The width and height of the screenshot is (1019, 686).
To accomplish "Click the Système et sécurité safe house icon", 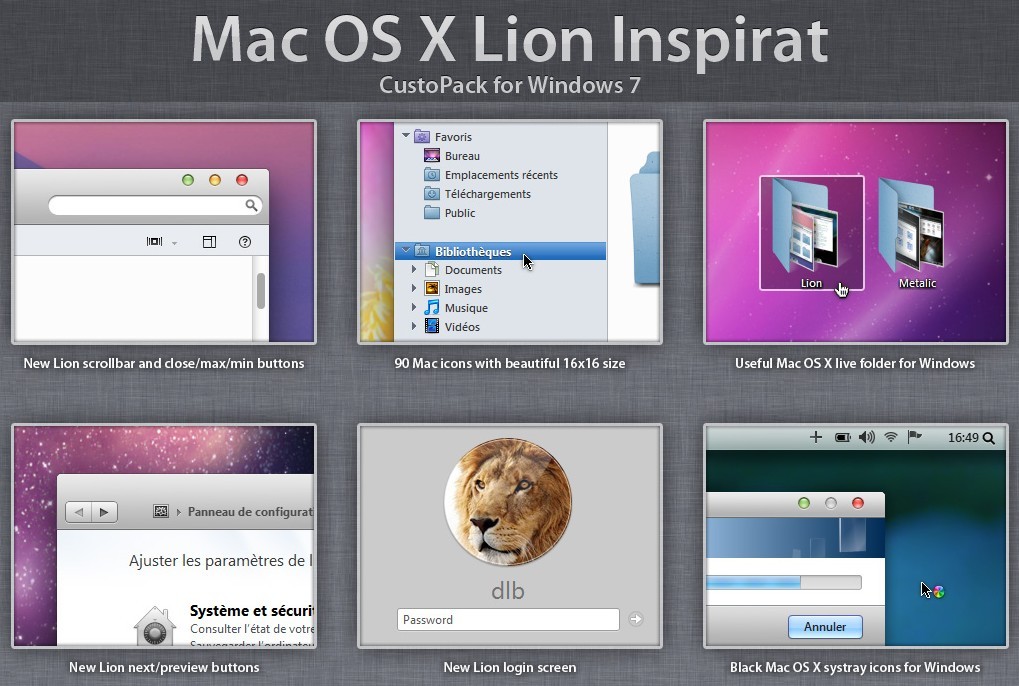I will tap(155, 626).
